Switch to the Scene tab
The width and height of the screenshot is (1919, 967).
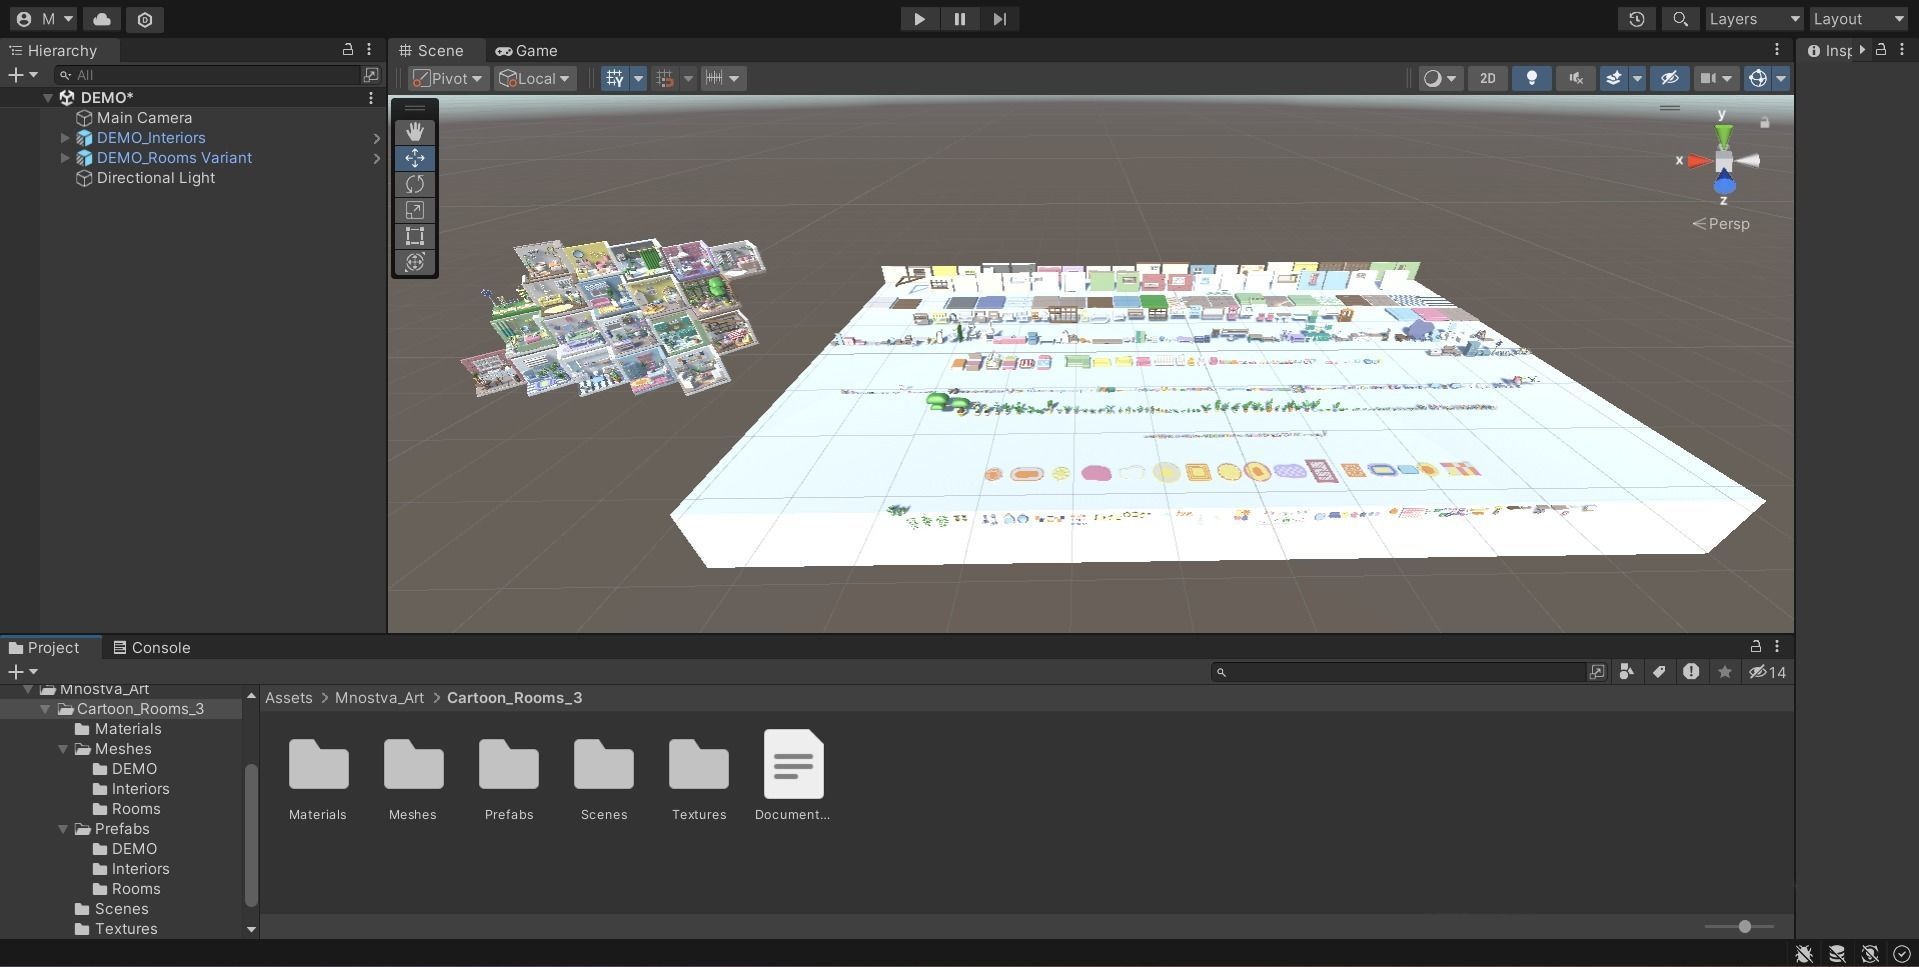[432, 51]
